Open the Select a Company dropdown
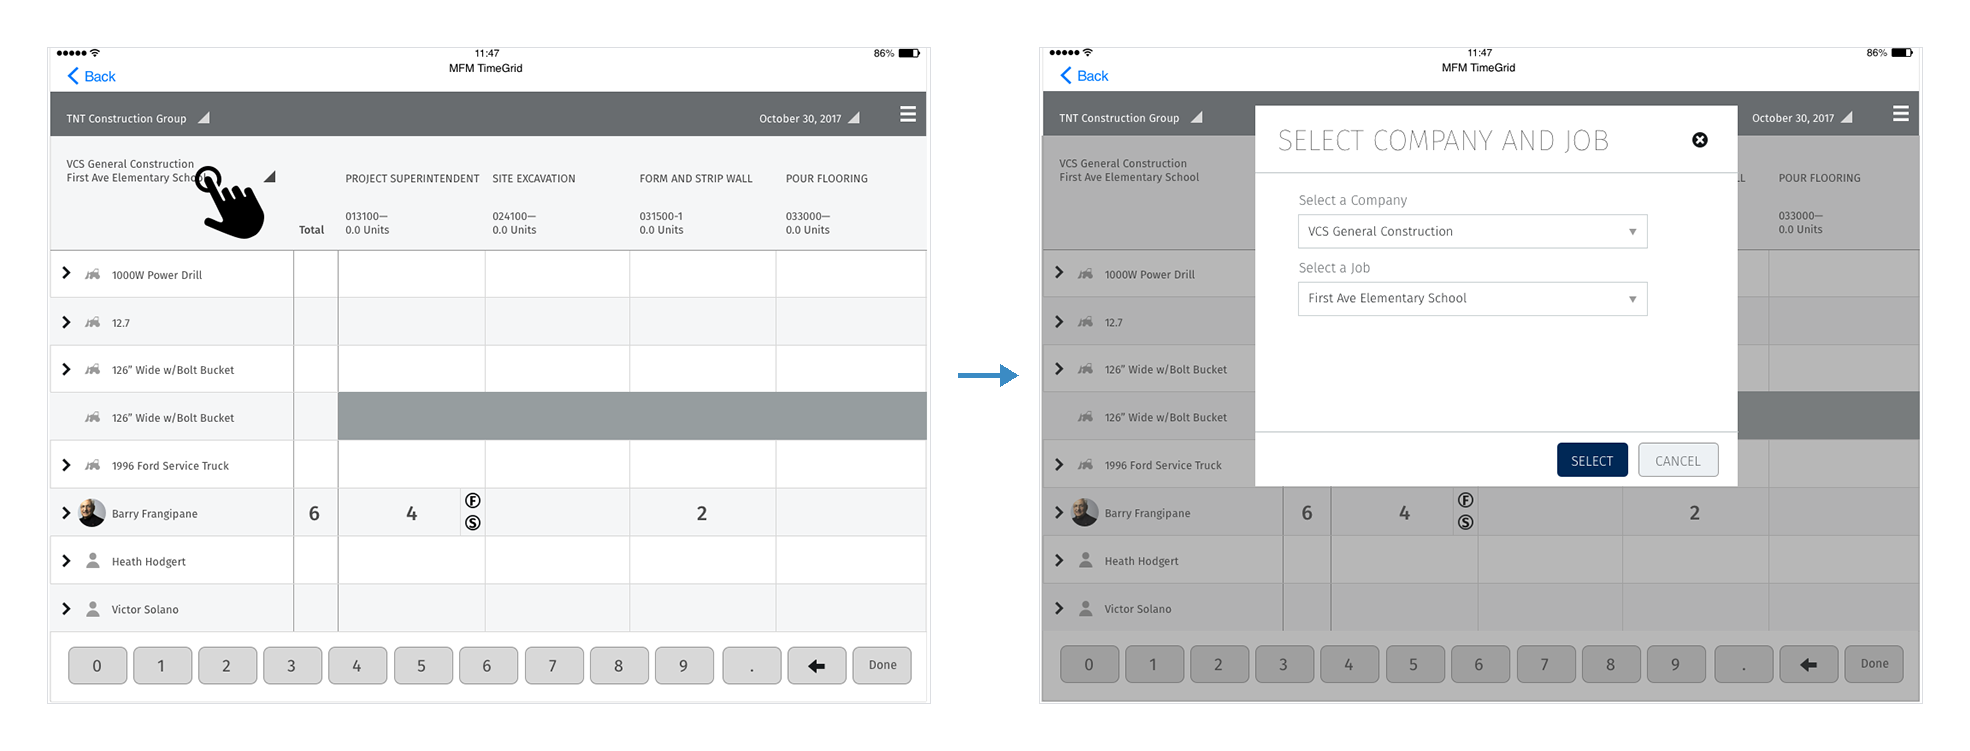The height and width of the screenshot is (751, 1970). click(x=1472, y=231)
